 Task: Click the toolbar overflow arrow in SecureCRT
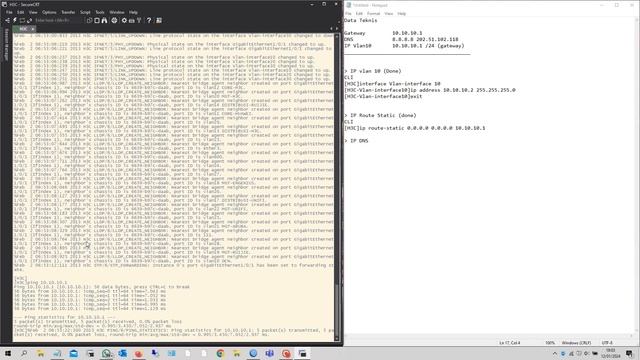339,21
